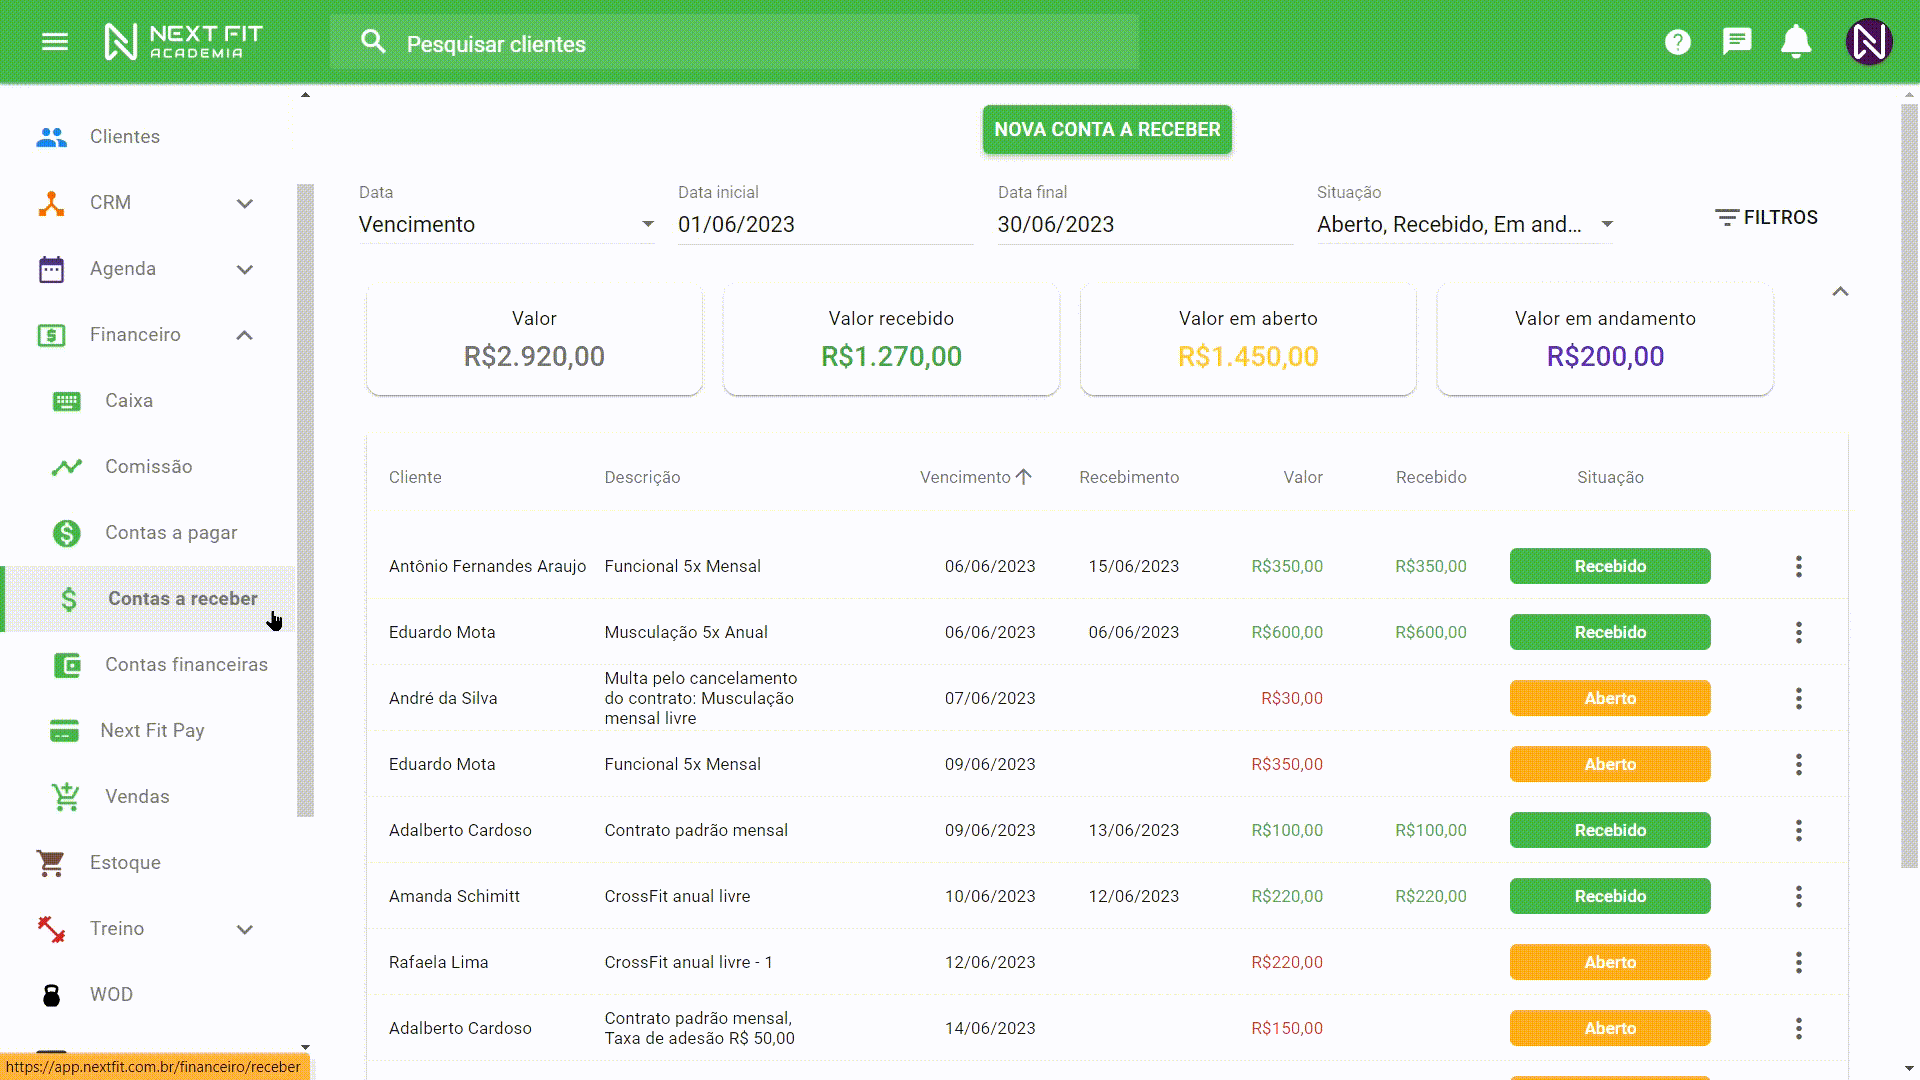Open Next Fit Pay menu item
The image size is (1920, 1080).
click(152, 731)
